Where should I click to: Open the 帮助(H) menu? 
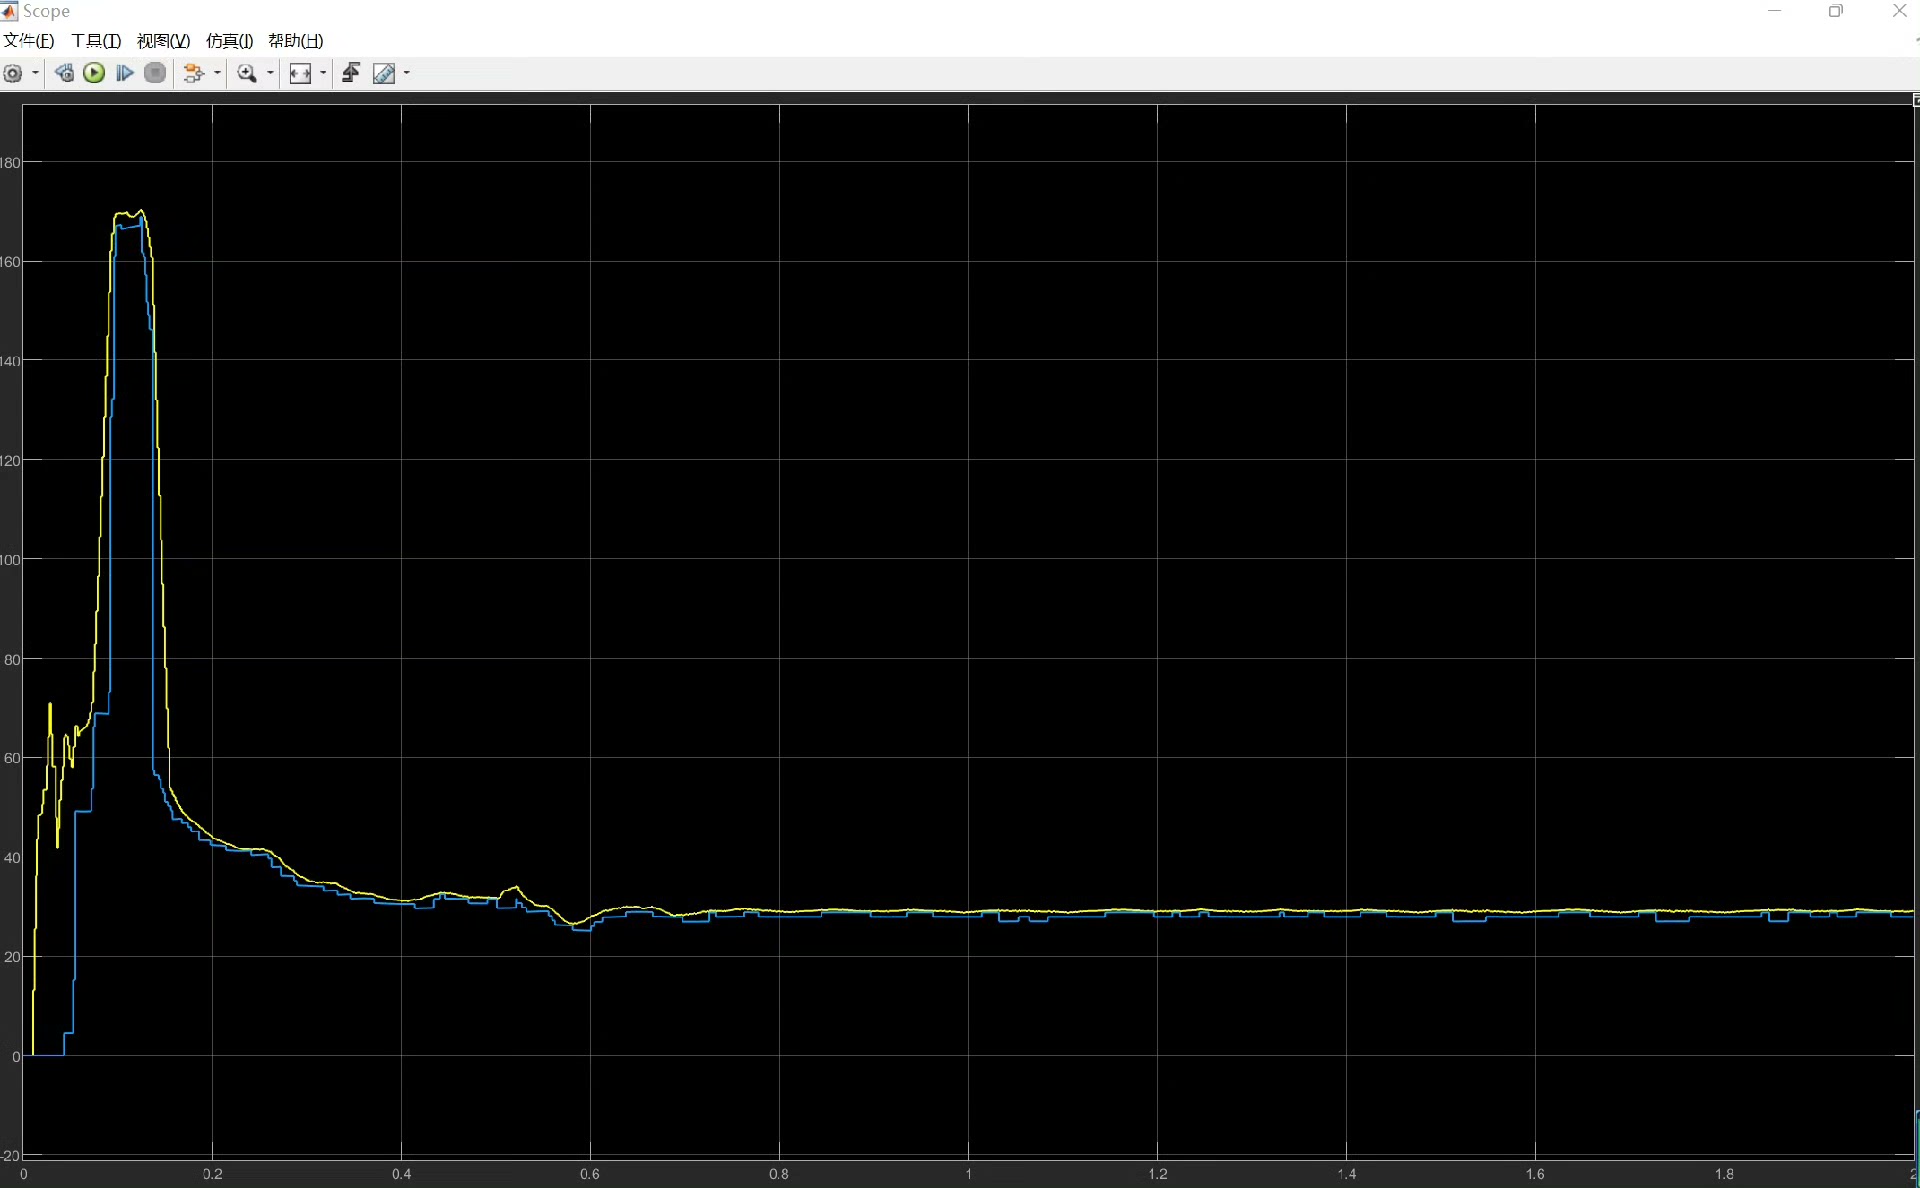point(296,41)
